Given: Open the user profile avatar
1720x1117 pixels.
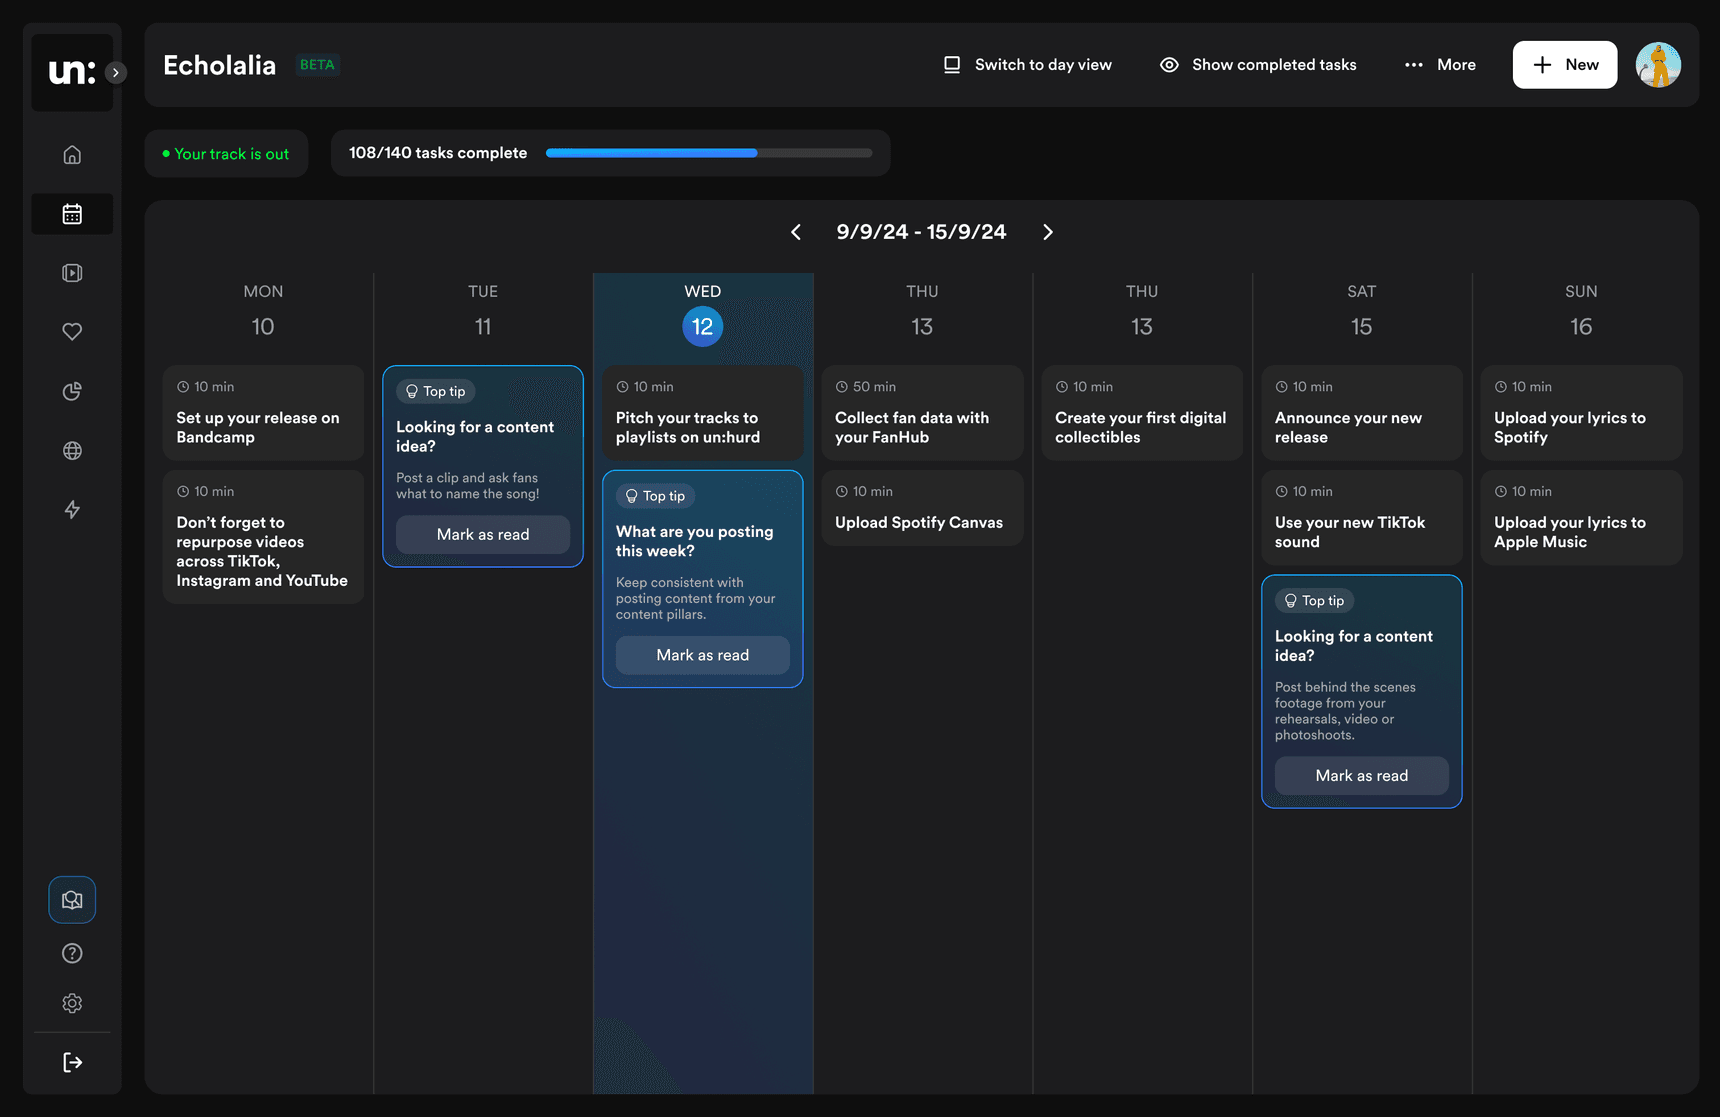Looking at the screenshot, I should tap(1658, 65).
